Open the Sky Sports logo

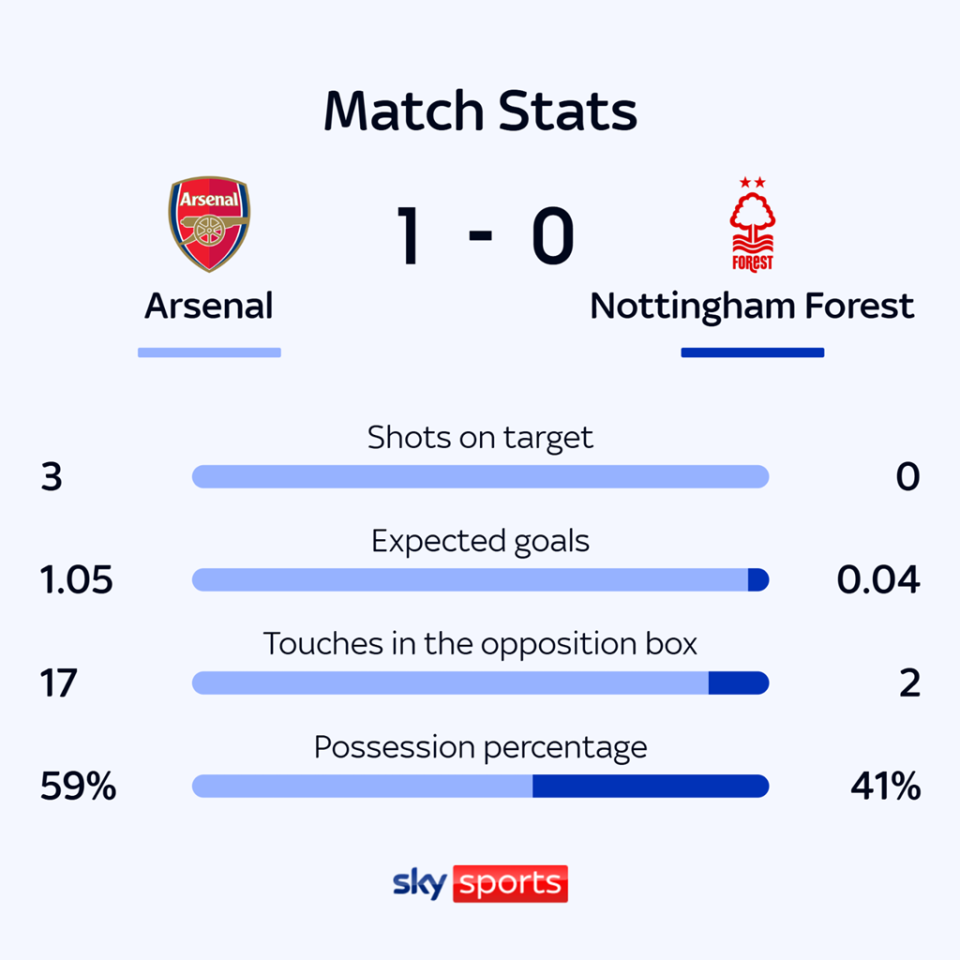480,884
